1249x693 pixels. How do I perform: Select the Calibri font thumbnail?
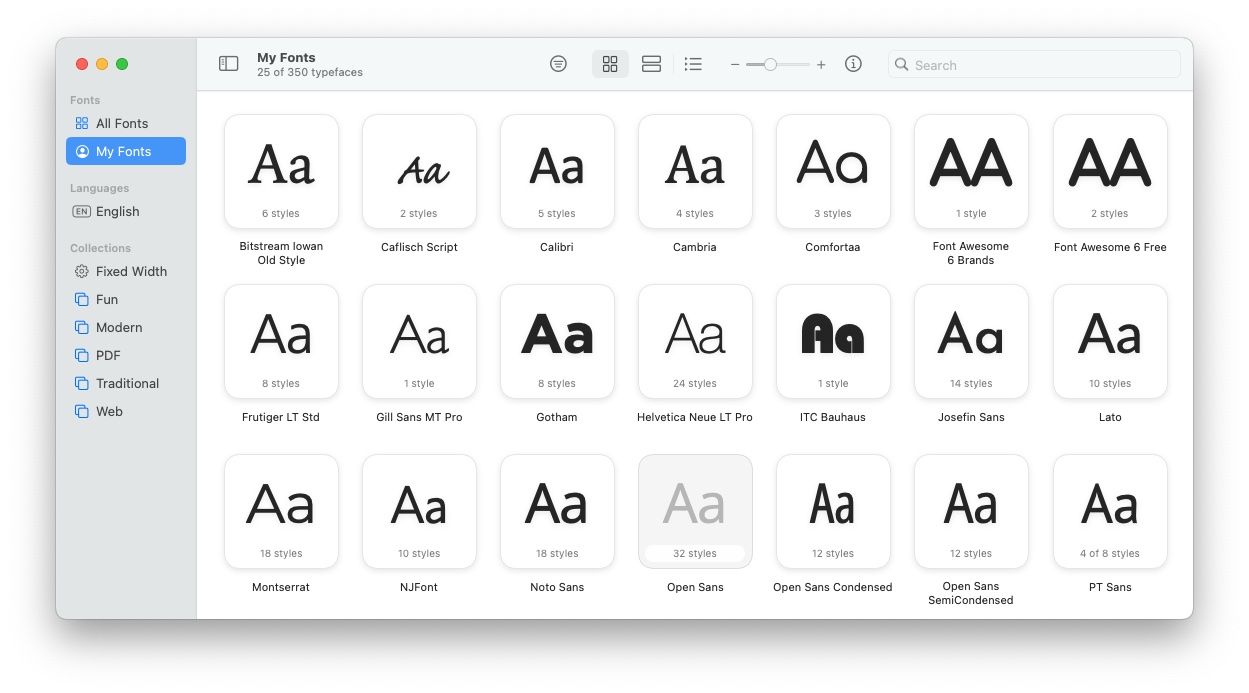coord(557,171)
